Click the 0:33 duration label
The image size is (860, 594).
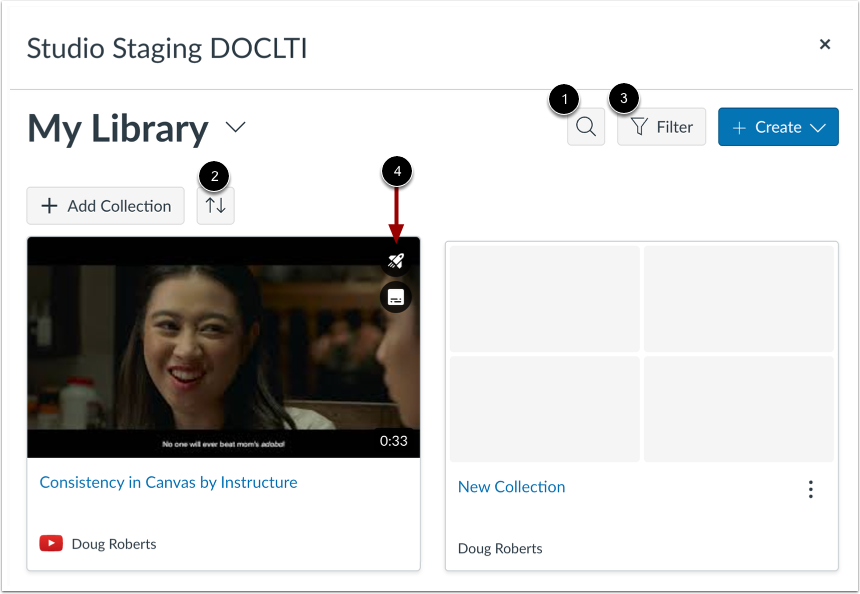coord(394,441)
